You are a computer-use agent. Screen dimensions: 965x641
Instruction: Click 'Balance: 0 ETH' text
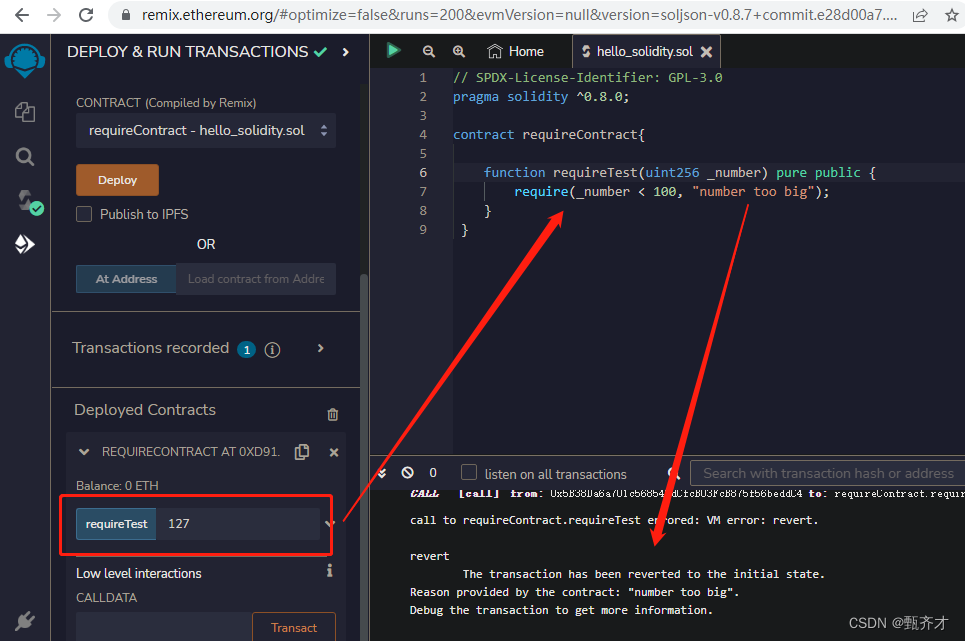[117, 486]
